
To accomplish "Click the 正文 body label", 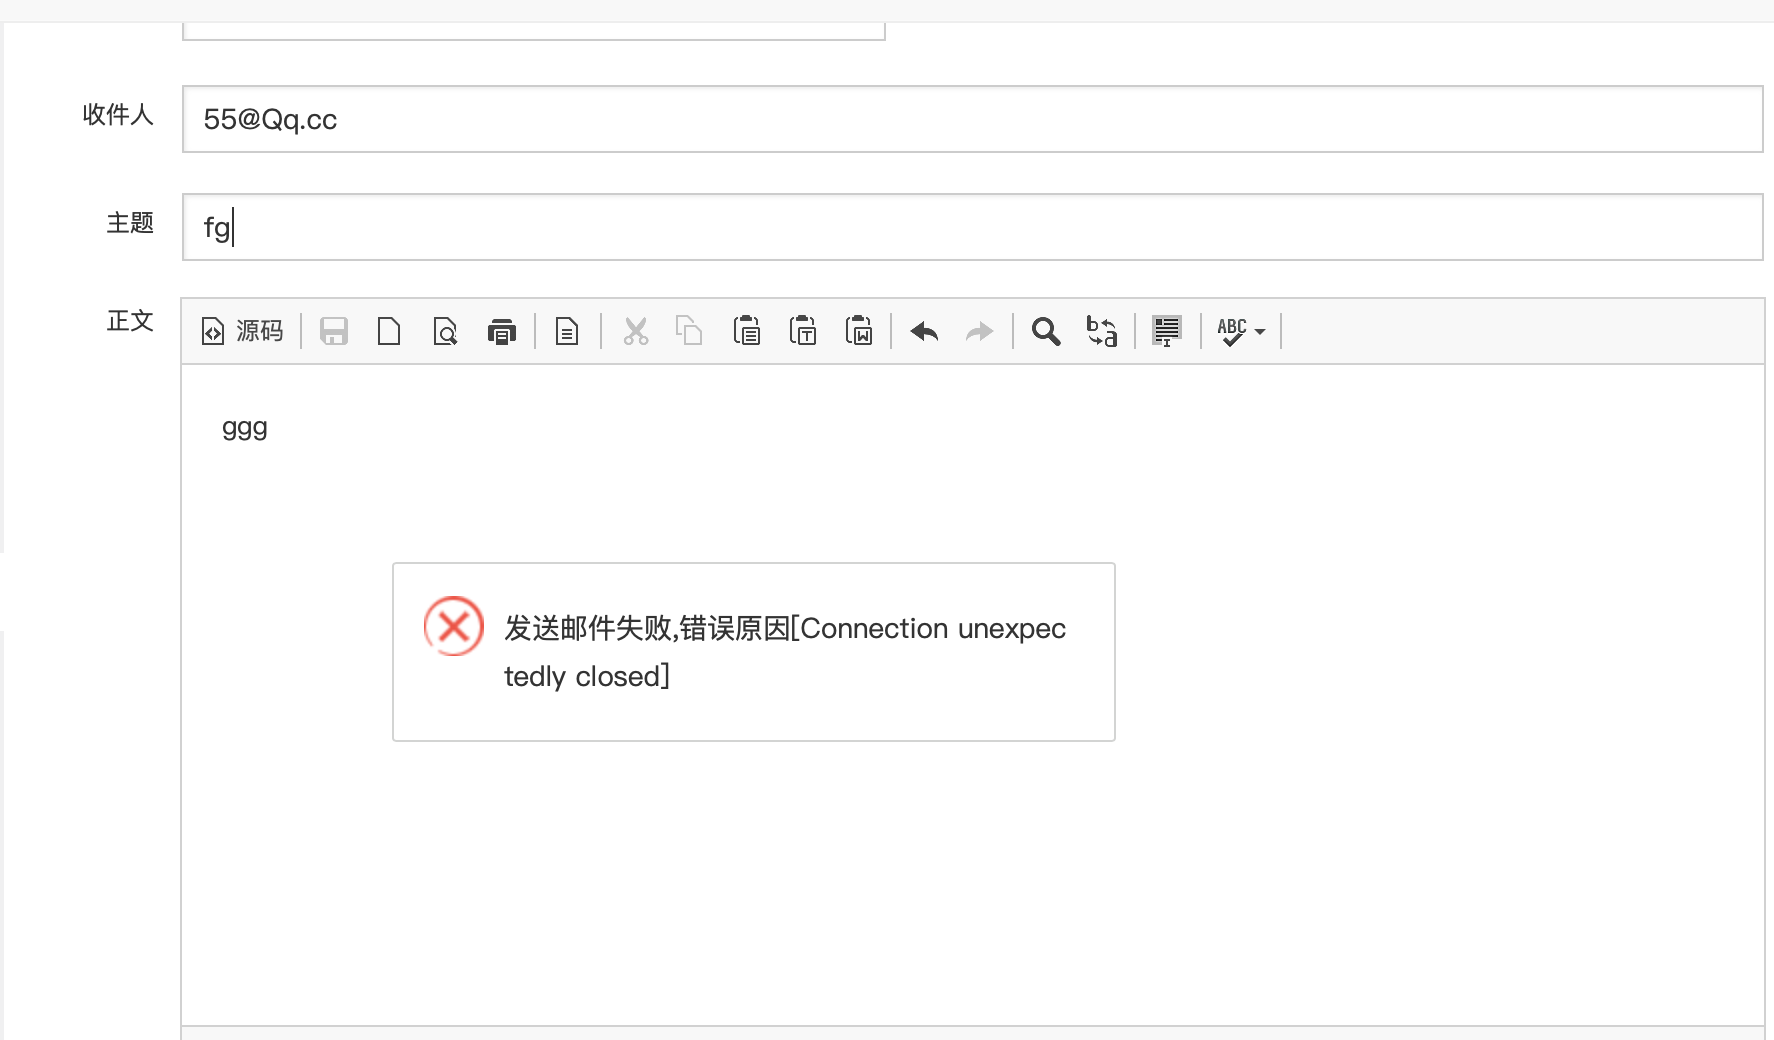I will tap(130, 321).
